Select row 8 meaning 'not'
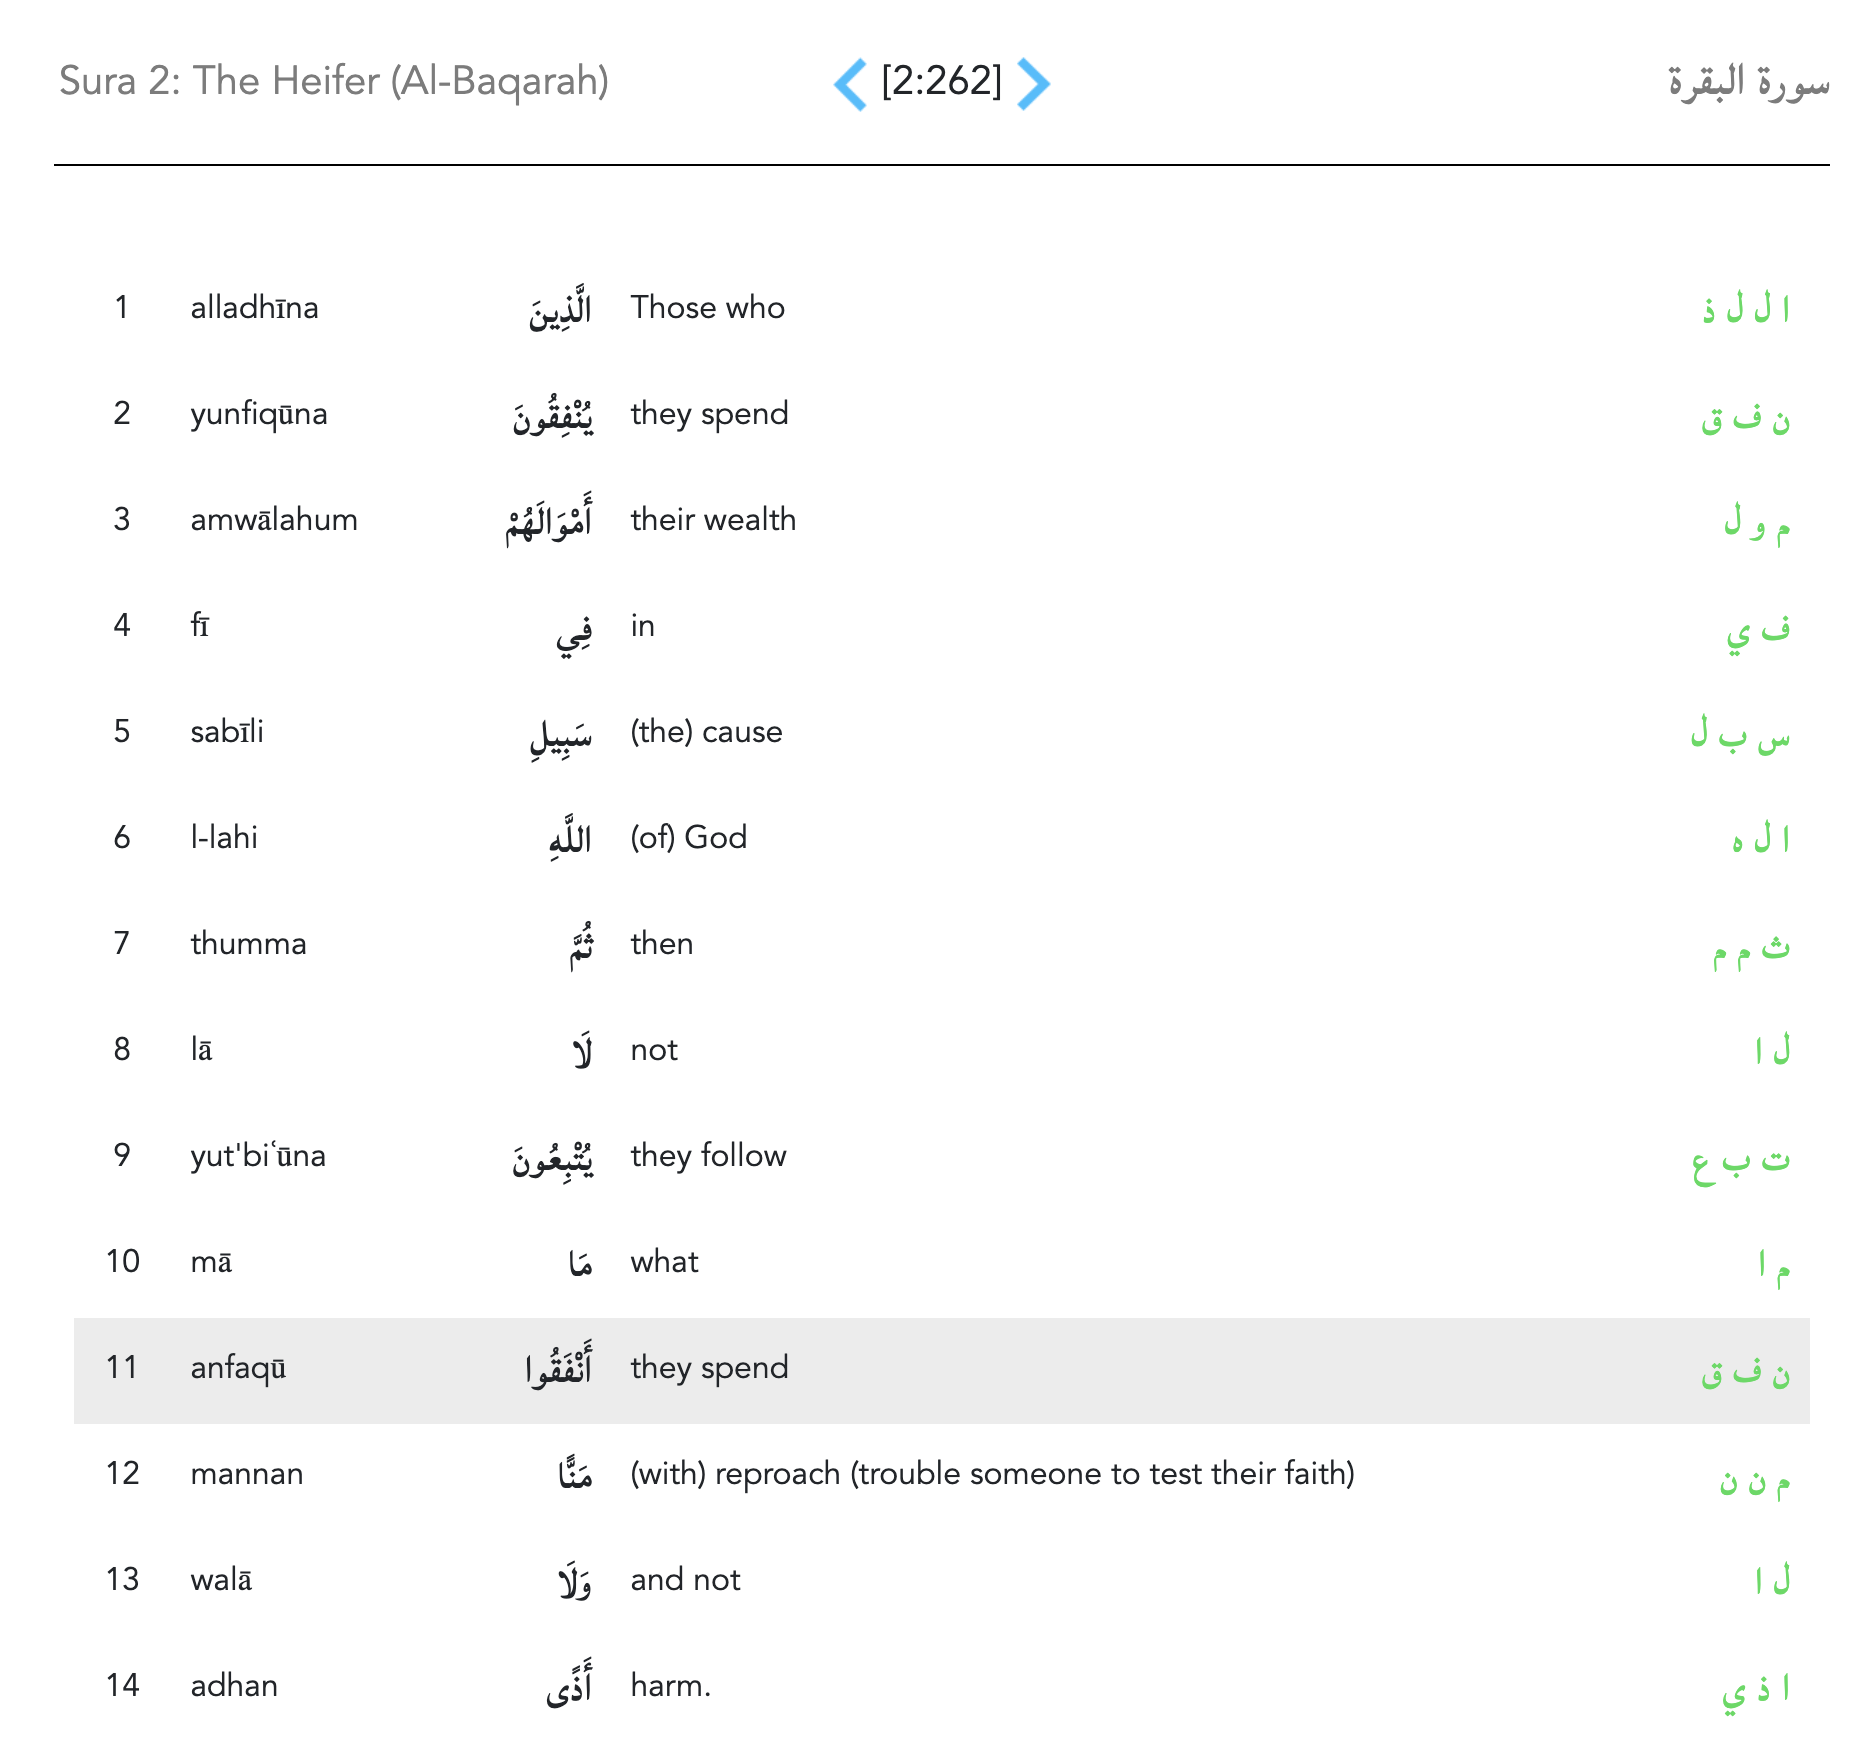This screenshot has width=1850, height=1738. (654, 1050)
